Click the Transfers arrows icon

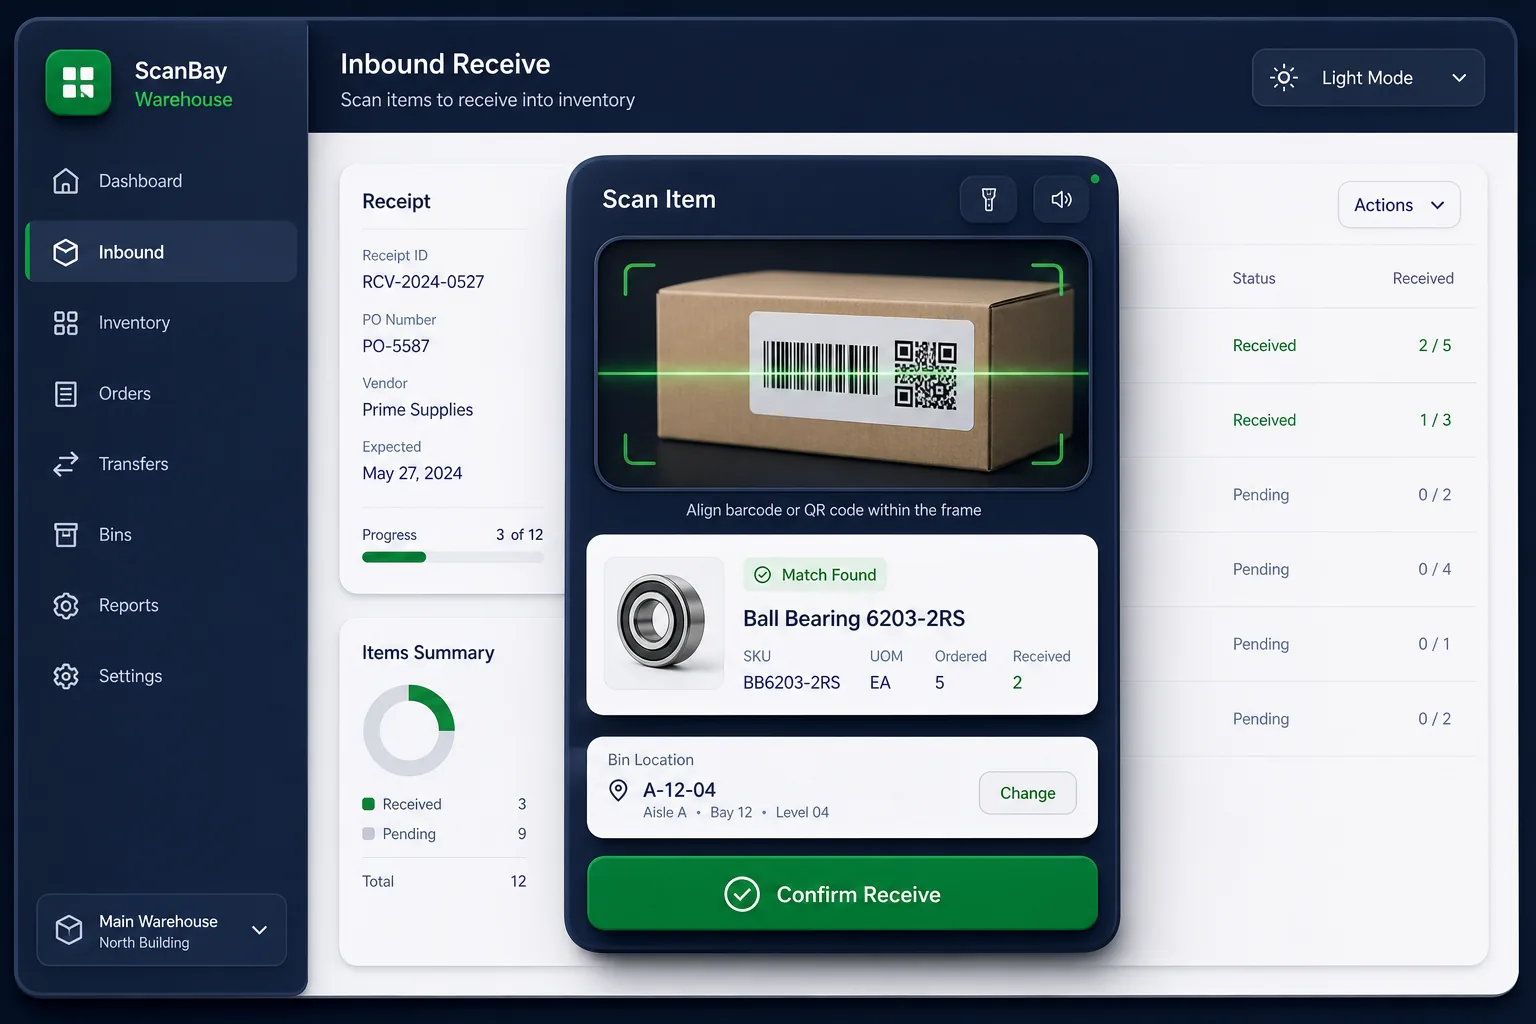66,464
